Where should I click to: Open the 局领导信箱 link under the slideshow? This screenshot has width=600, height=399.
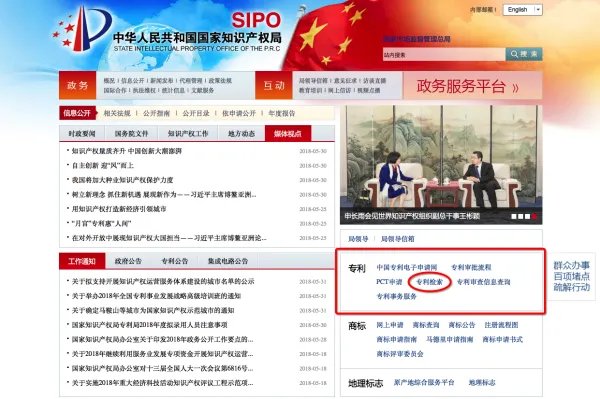pyautogui.click(x=398, y=239)
